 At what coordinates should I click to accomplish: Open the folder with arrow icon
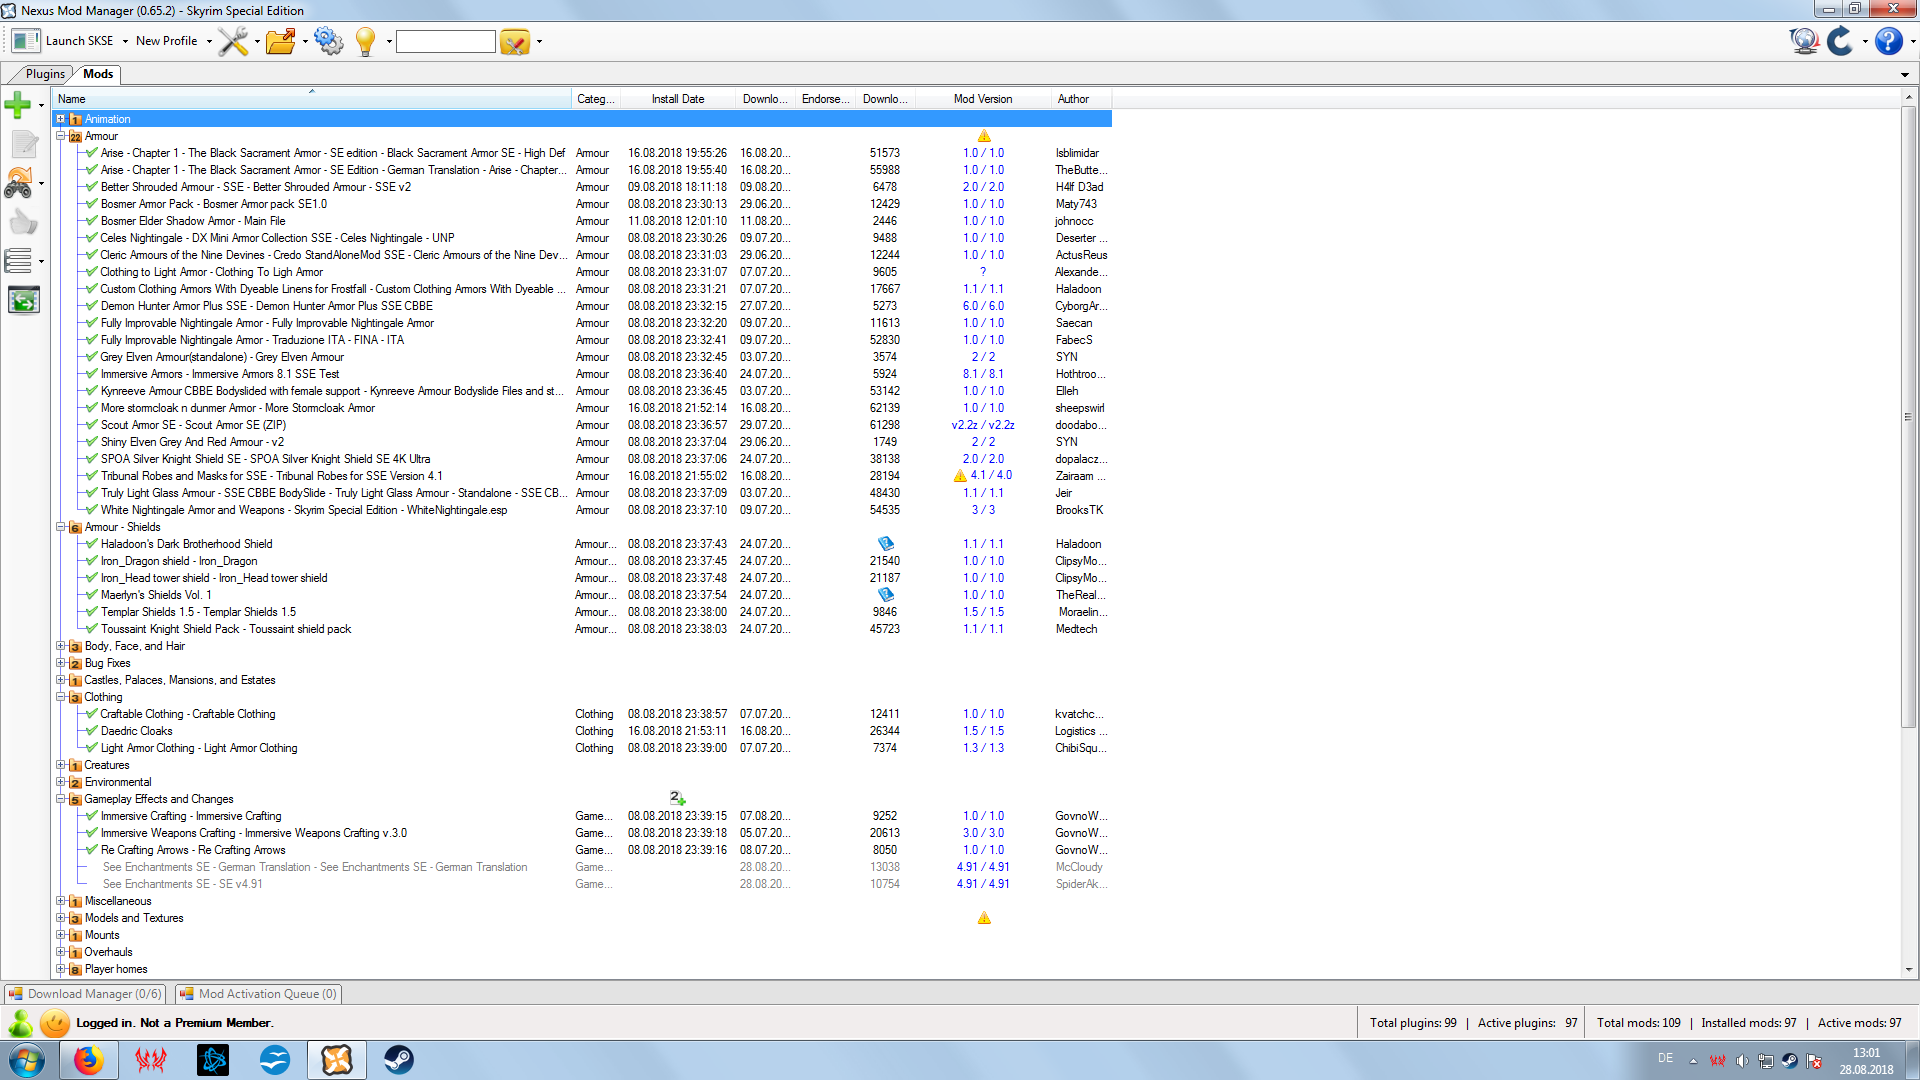coord(281,41)
